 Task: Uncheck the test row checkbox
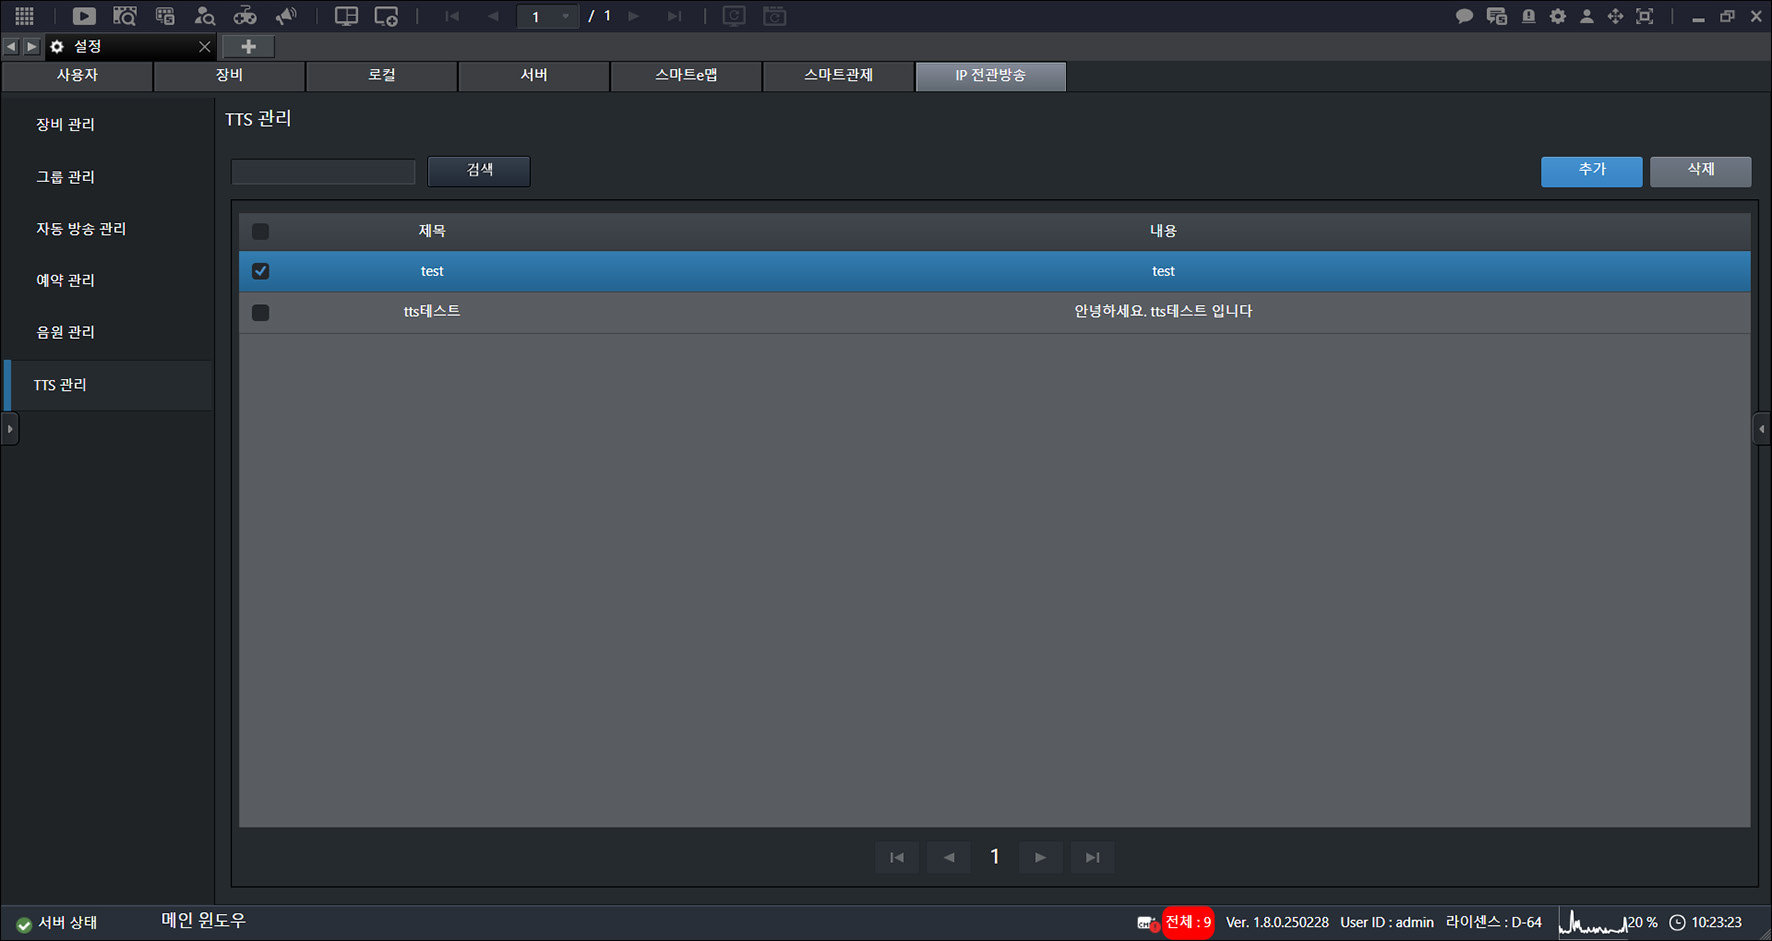pyautogui.click(x=261, y=271)
